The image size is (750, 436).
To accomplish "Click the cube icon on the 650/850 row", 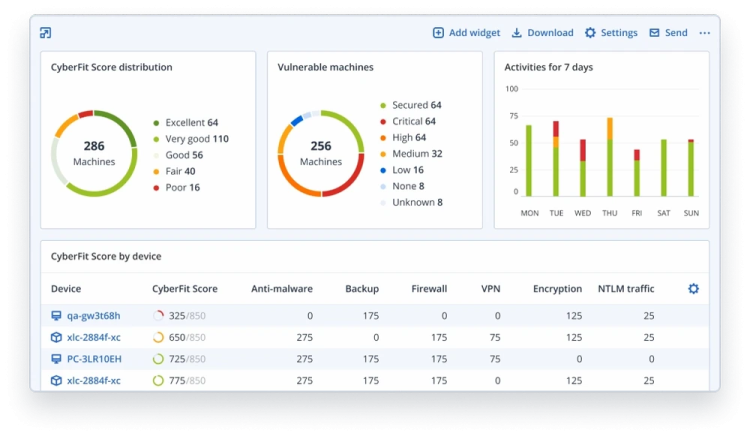I will [x=56, y=337].
